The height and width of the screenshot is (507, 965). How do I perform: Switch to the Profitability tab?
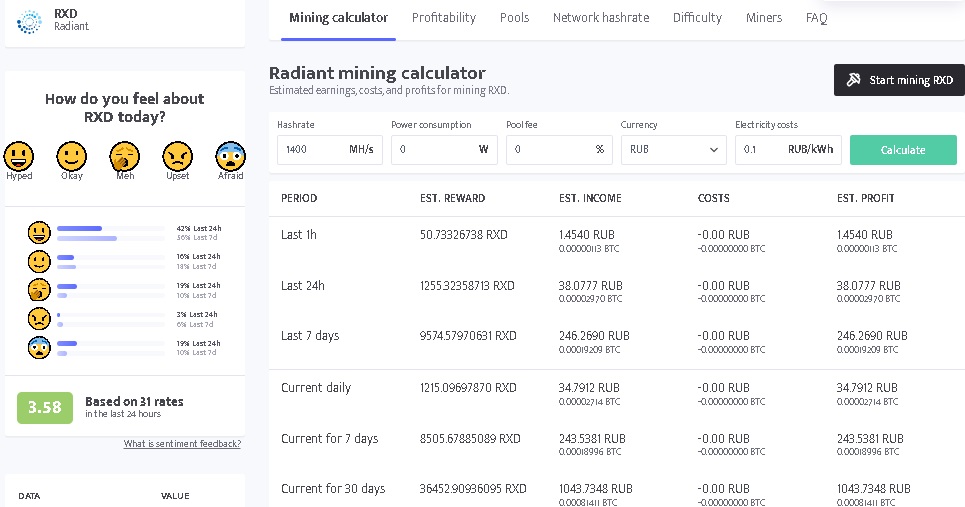pos(443,18)
